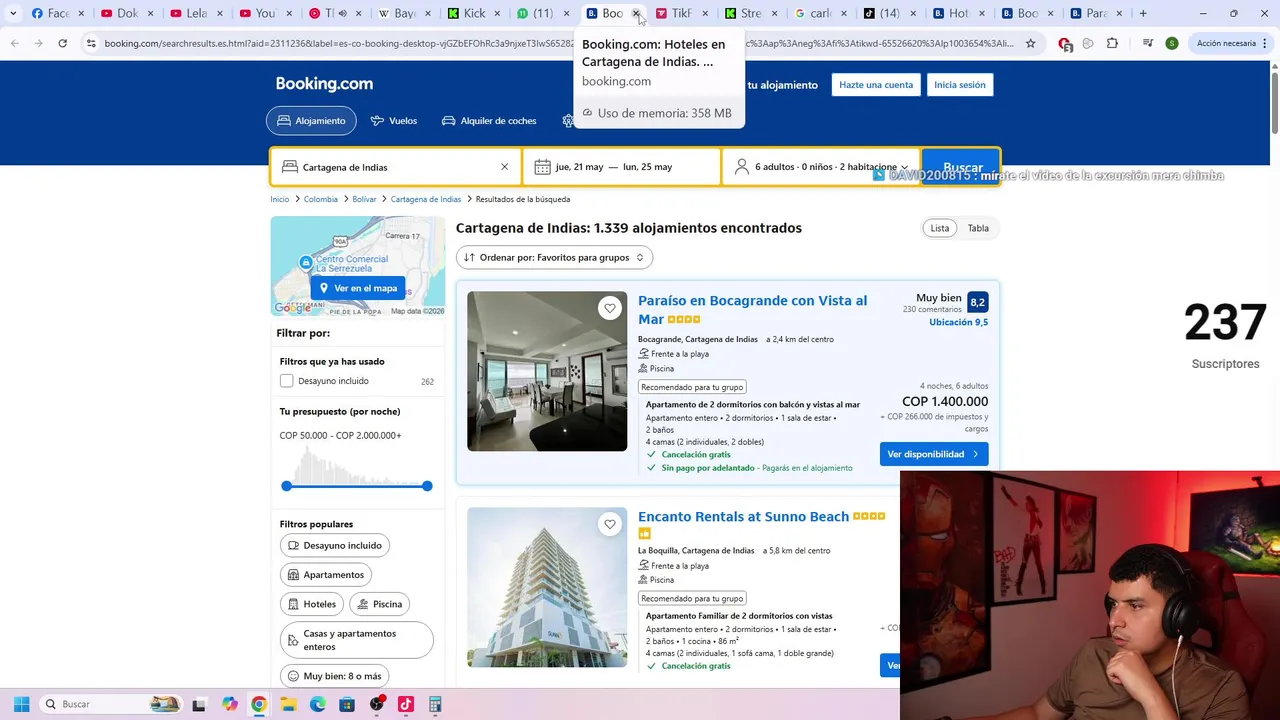Open the Chrome profile avatar
1280x720 pixels.
coord(1171,43)
